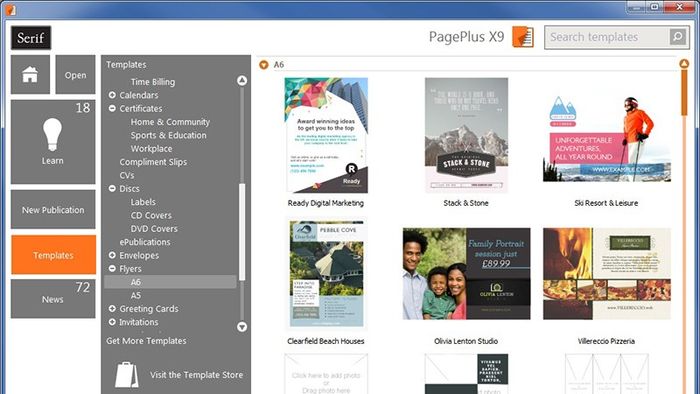
Task: Open Clearfield Beach Houses template thumbnail
Action: tap(326, 274)
